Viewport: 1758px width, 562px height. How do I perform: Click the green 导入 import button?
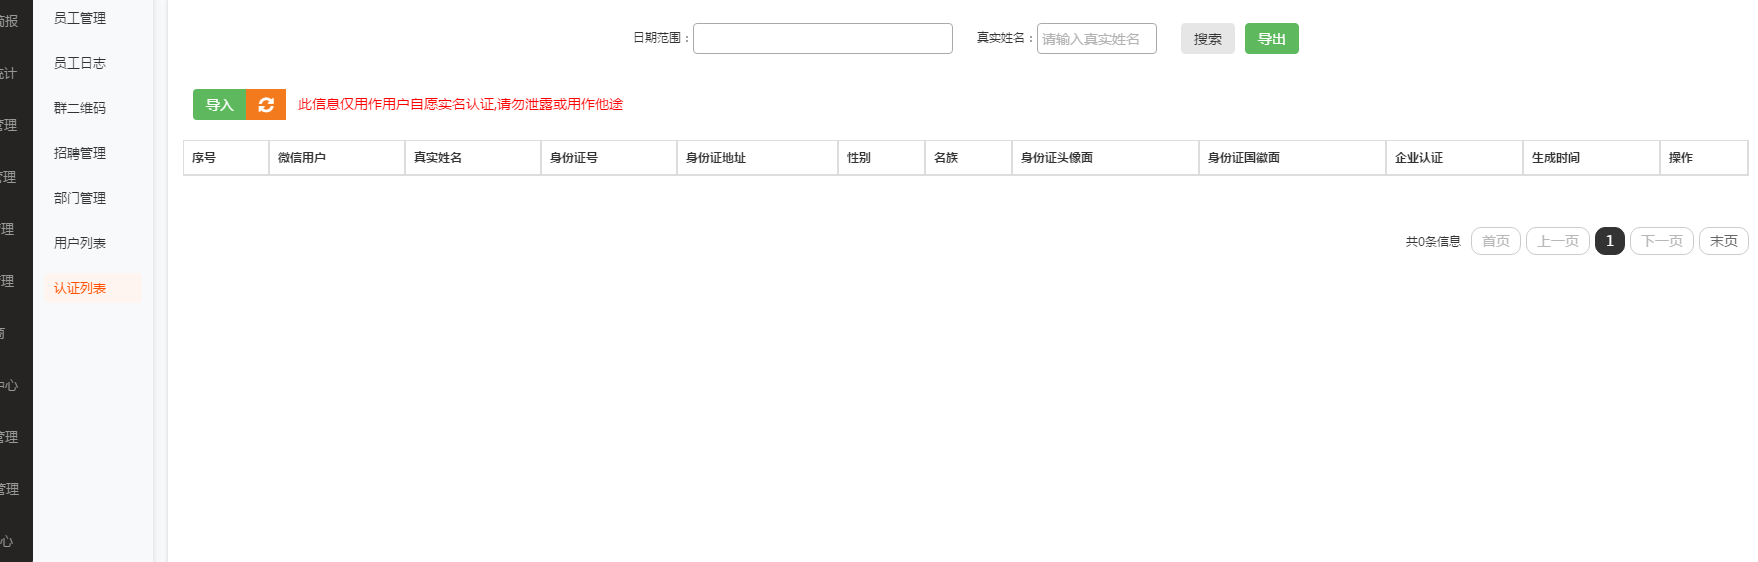[219, 105]
